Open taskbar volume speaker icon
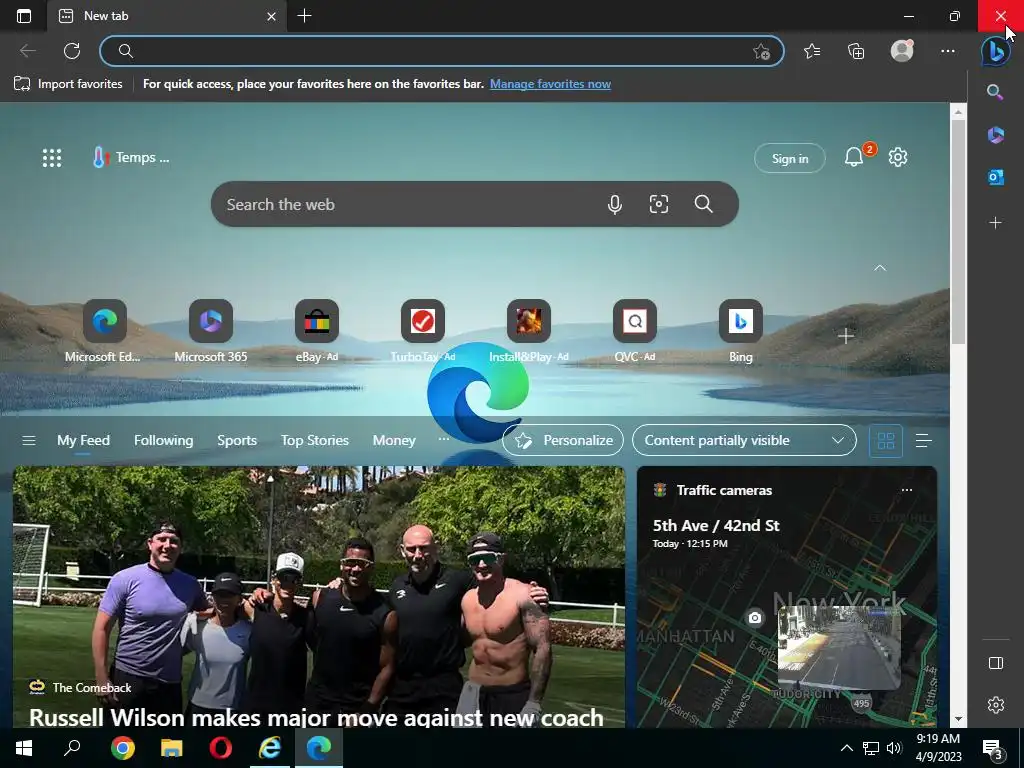 [x=893, y=748]
